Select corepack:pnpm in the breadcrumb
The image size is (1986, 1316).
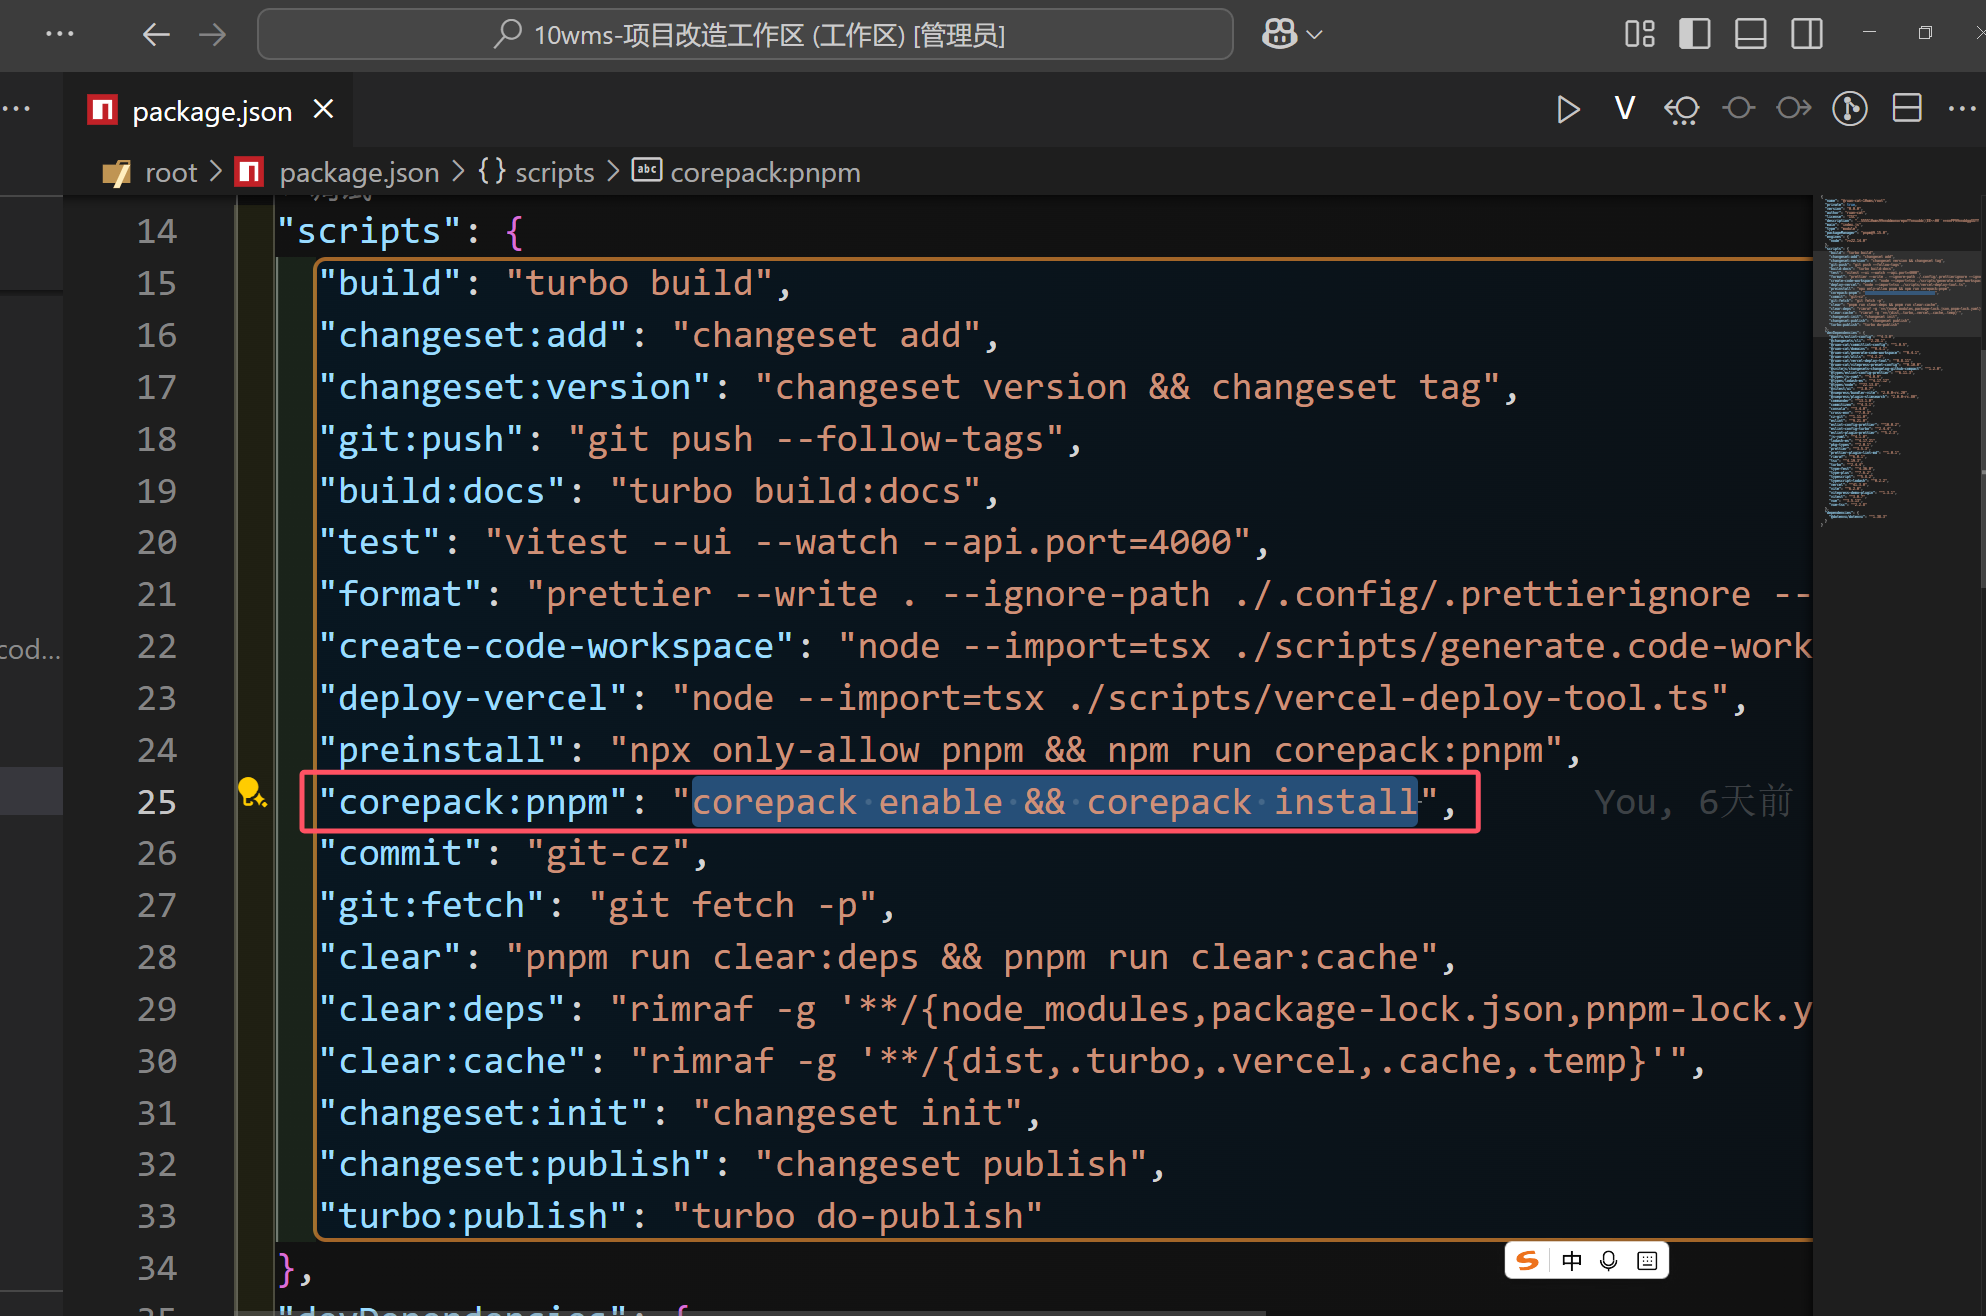coord(765,173)
